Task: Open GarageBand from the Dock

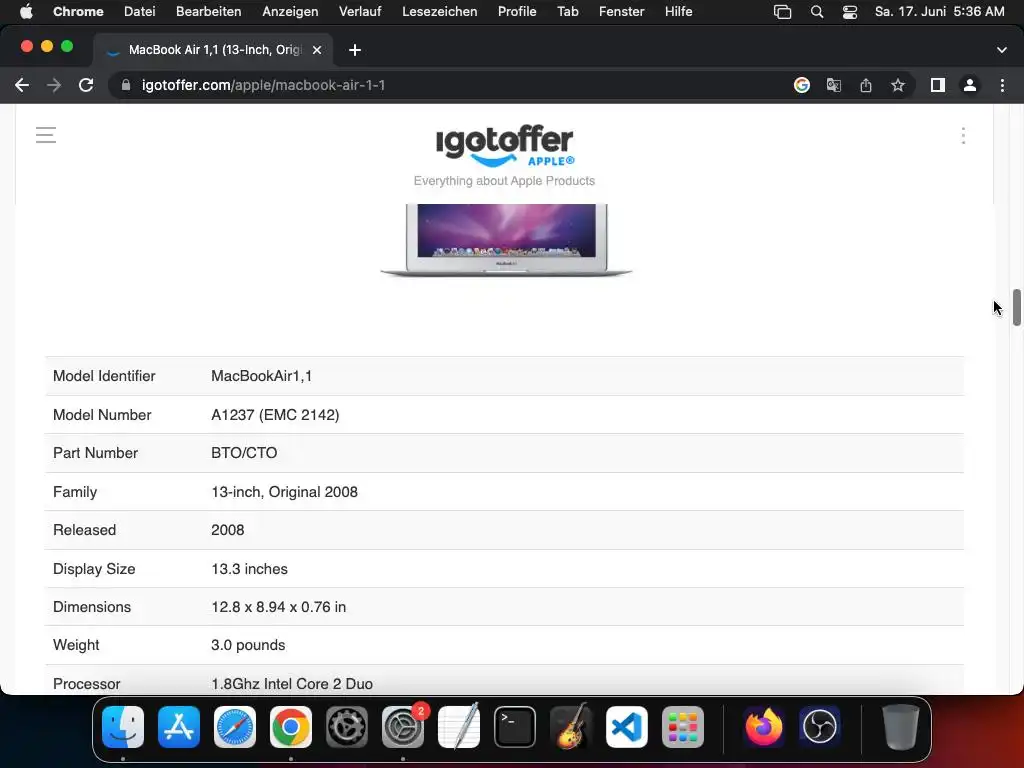Action: point(571,727)
